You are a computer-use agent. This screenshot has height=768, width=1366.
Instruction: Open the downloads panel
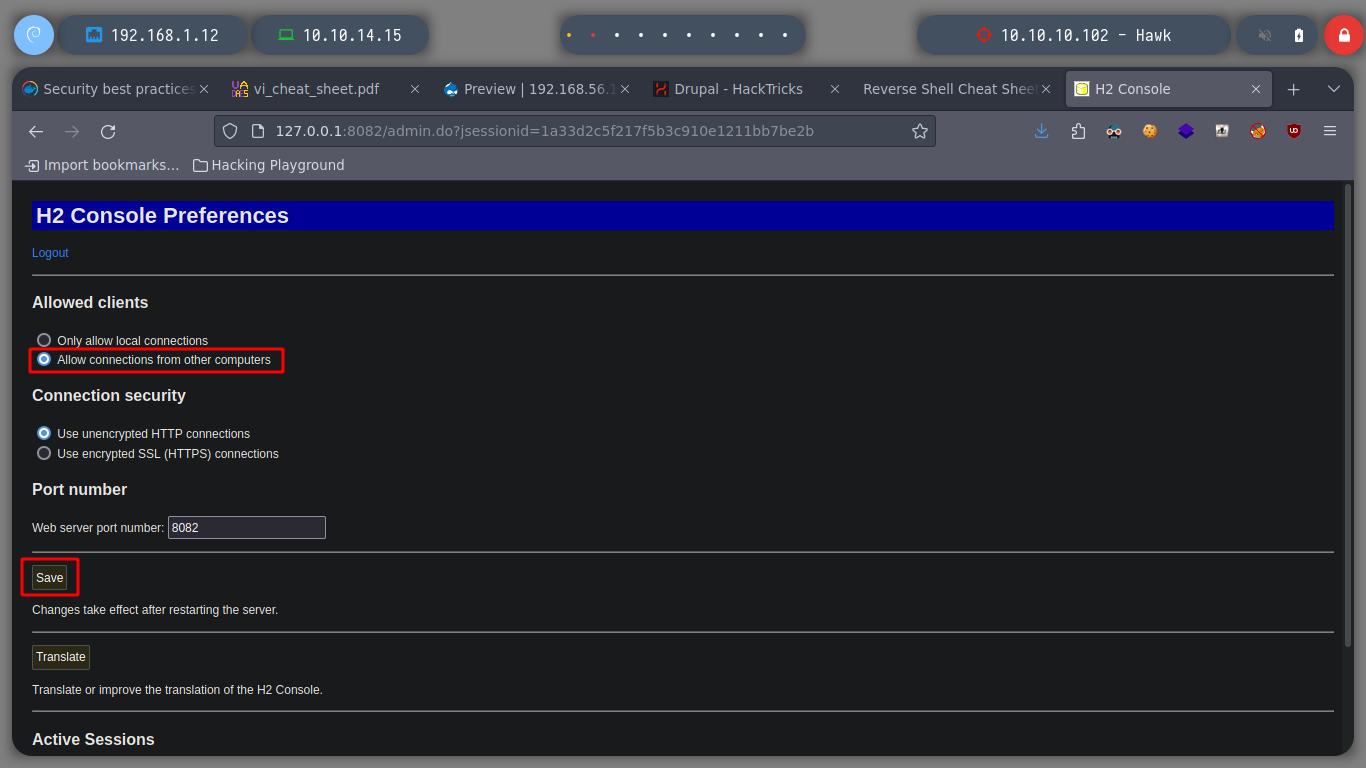[x=1042, y=131]
